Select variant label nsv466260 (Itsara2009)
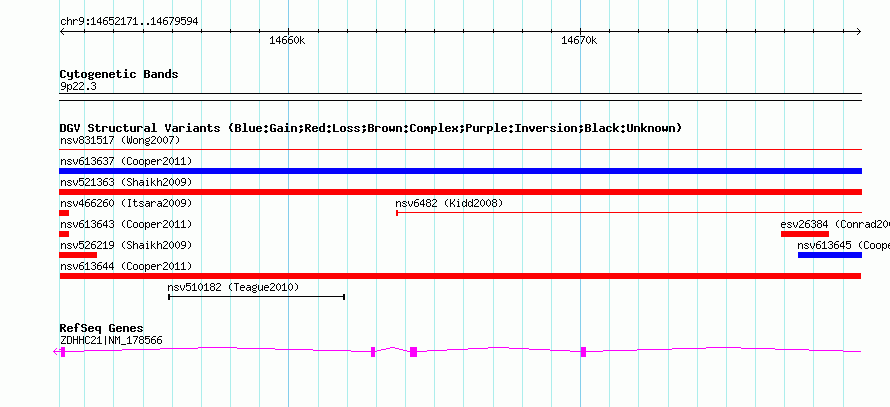The image size is (890, 407). [126, 203]
